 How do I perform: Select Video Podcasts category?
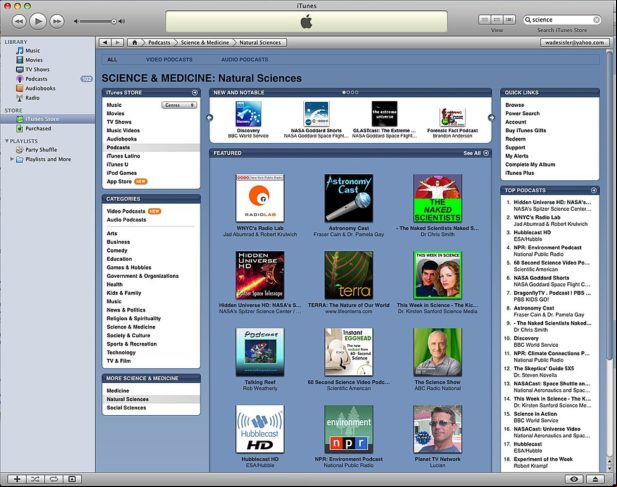tap(126, 211)
